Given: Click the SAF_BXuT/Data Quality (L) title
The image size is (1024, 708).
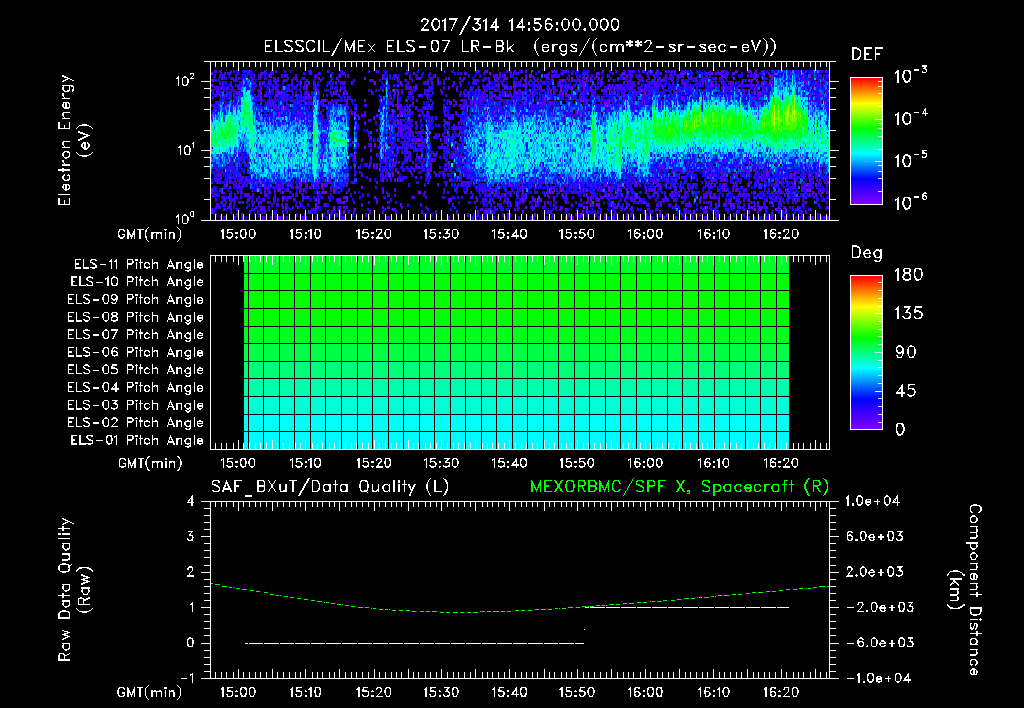Looking at the screenshot, I should coord(330,487).
